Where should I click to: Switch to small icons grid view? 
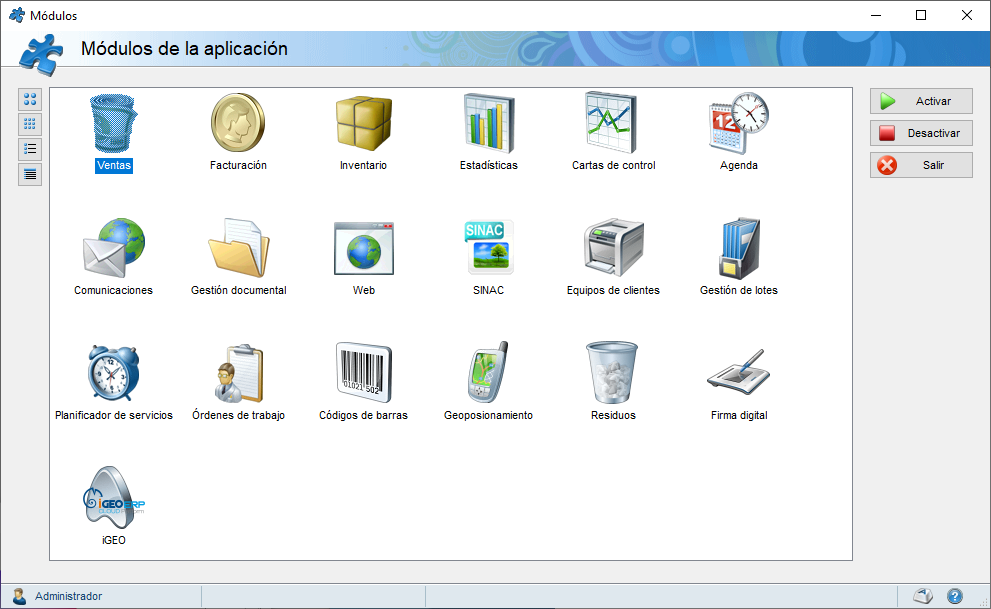(30, 124)
